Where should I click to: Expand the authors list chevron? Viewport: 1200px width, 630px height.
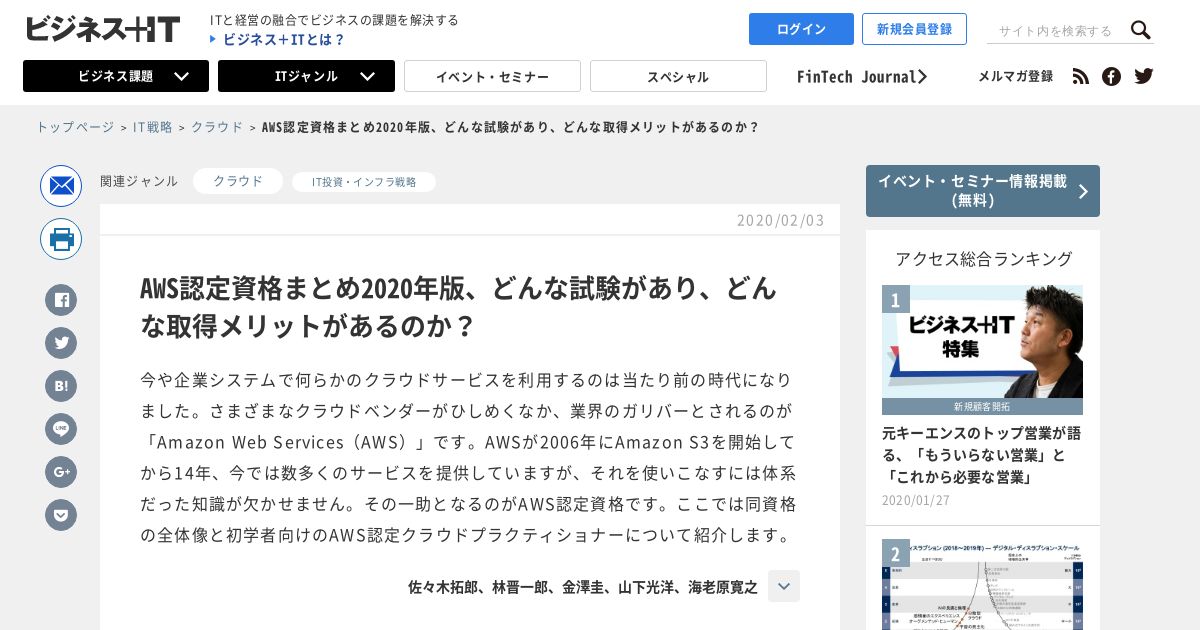[784, 586]
